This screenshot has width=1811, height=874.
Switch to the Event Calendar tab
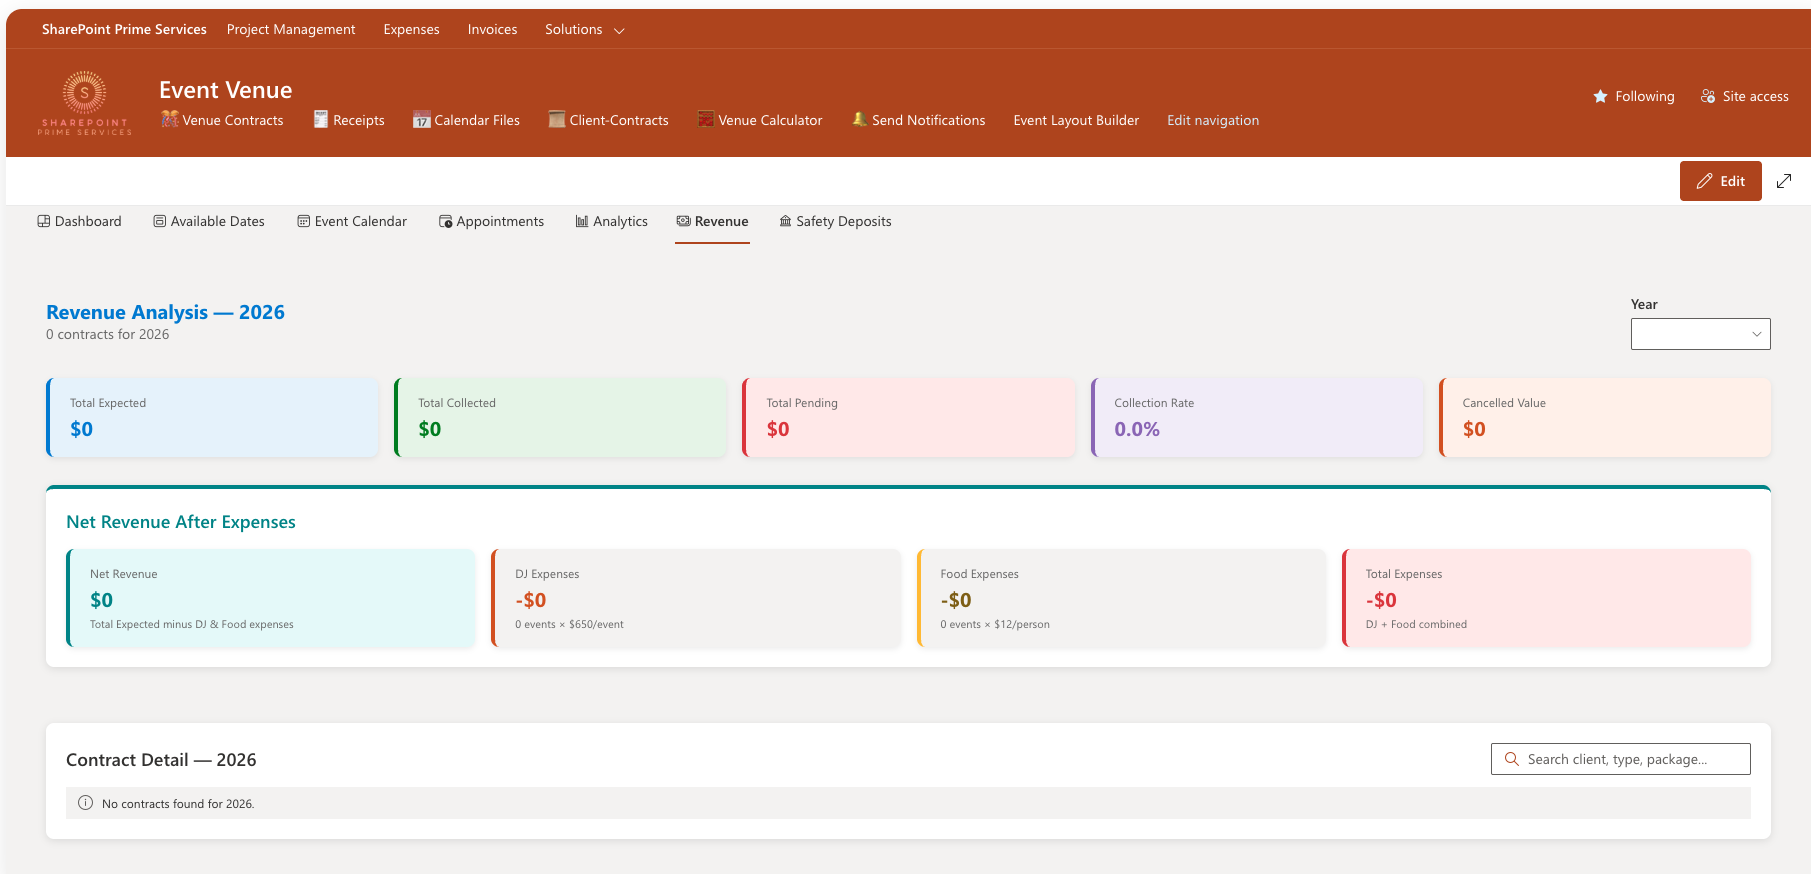tap(352, 221)
